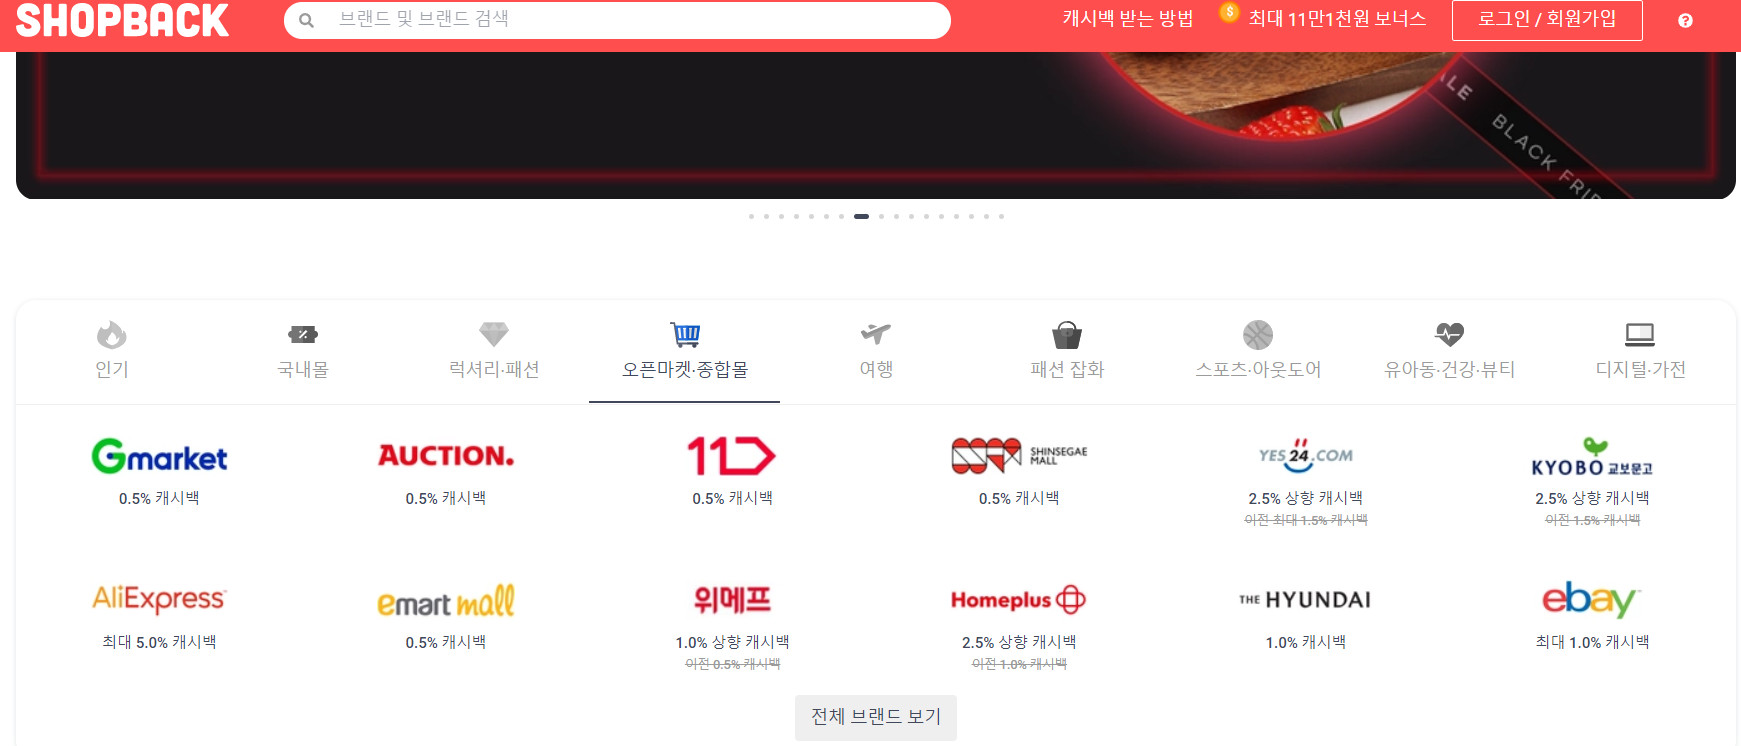The width and height of the screenshot is (1741, 746).
Task: Click the 로그인 / 회원가입 button
Action: (1547, 20)
